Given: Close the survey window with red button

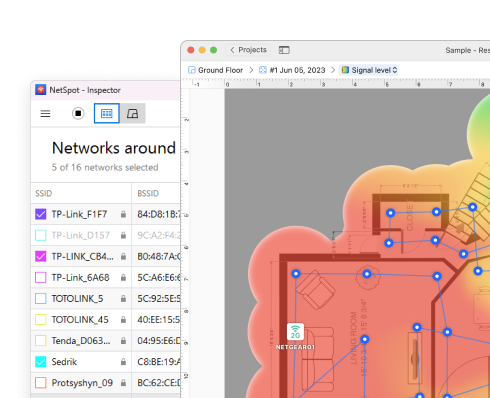Looking at the screenshot, I should [x=191, y=50].
